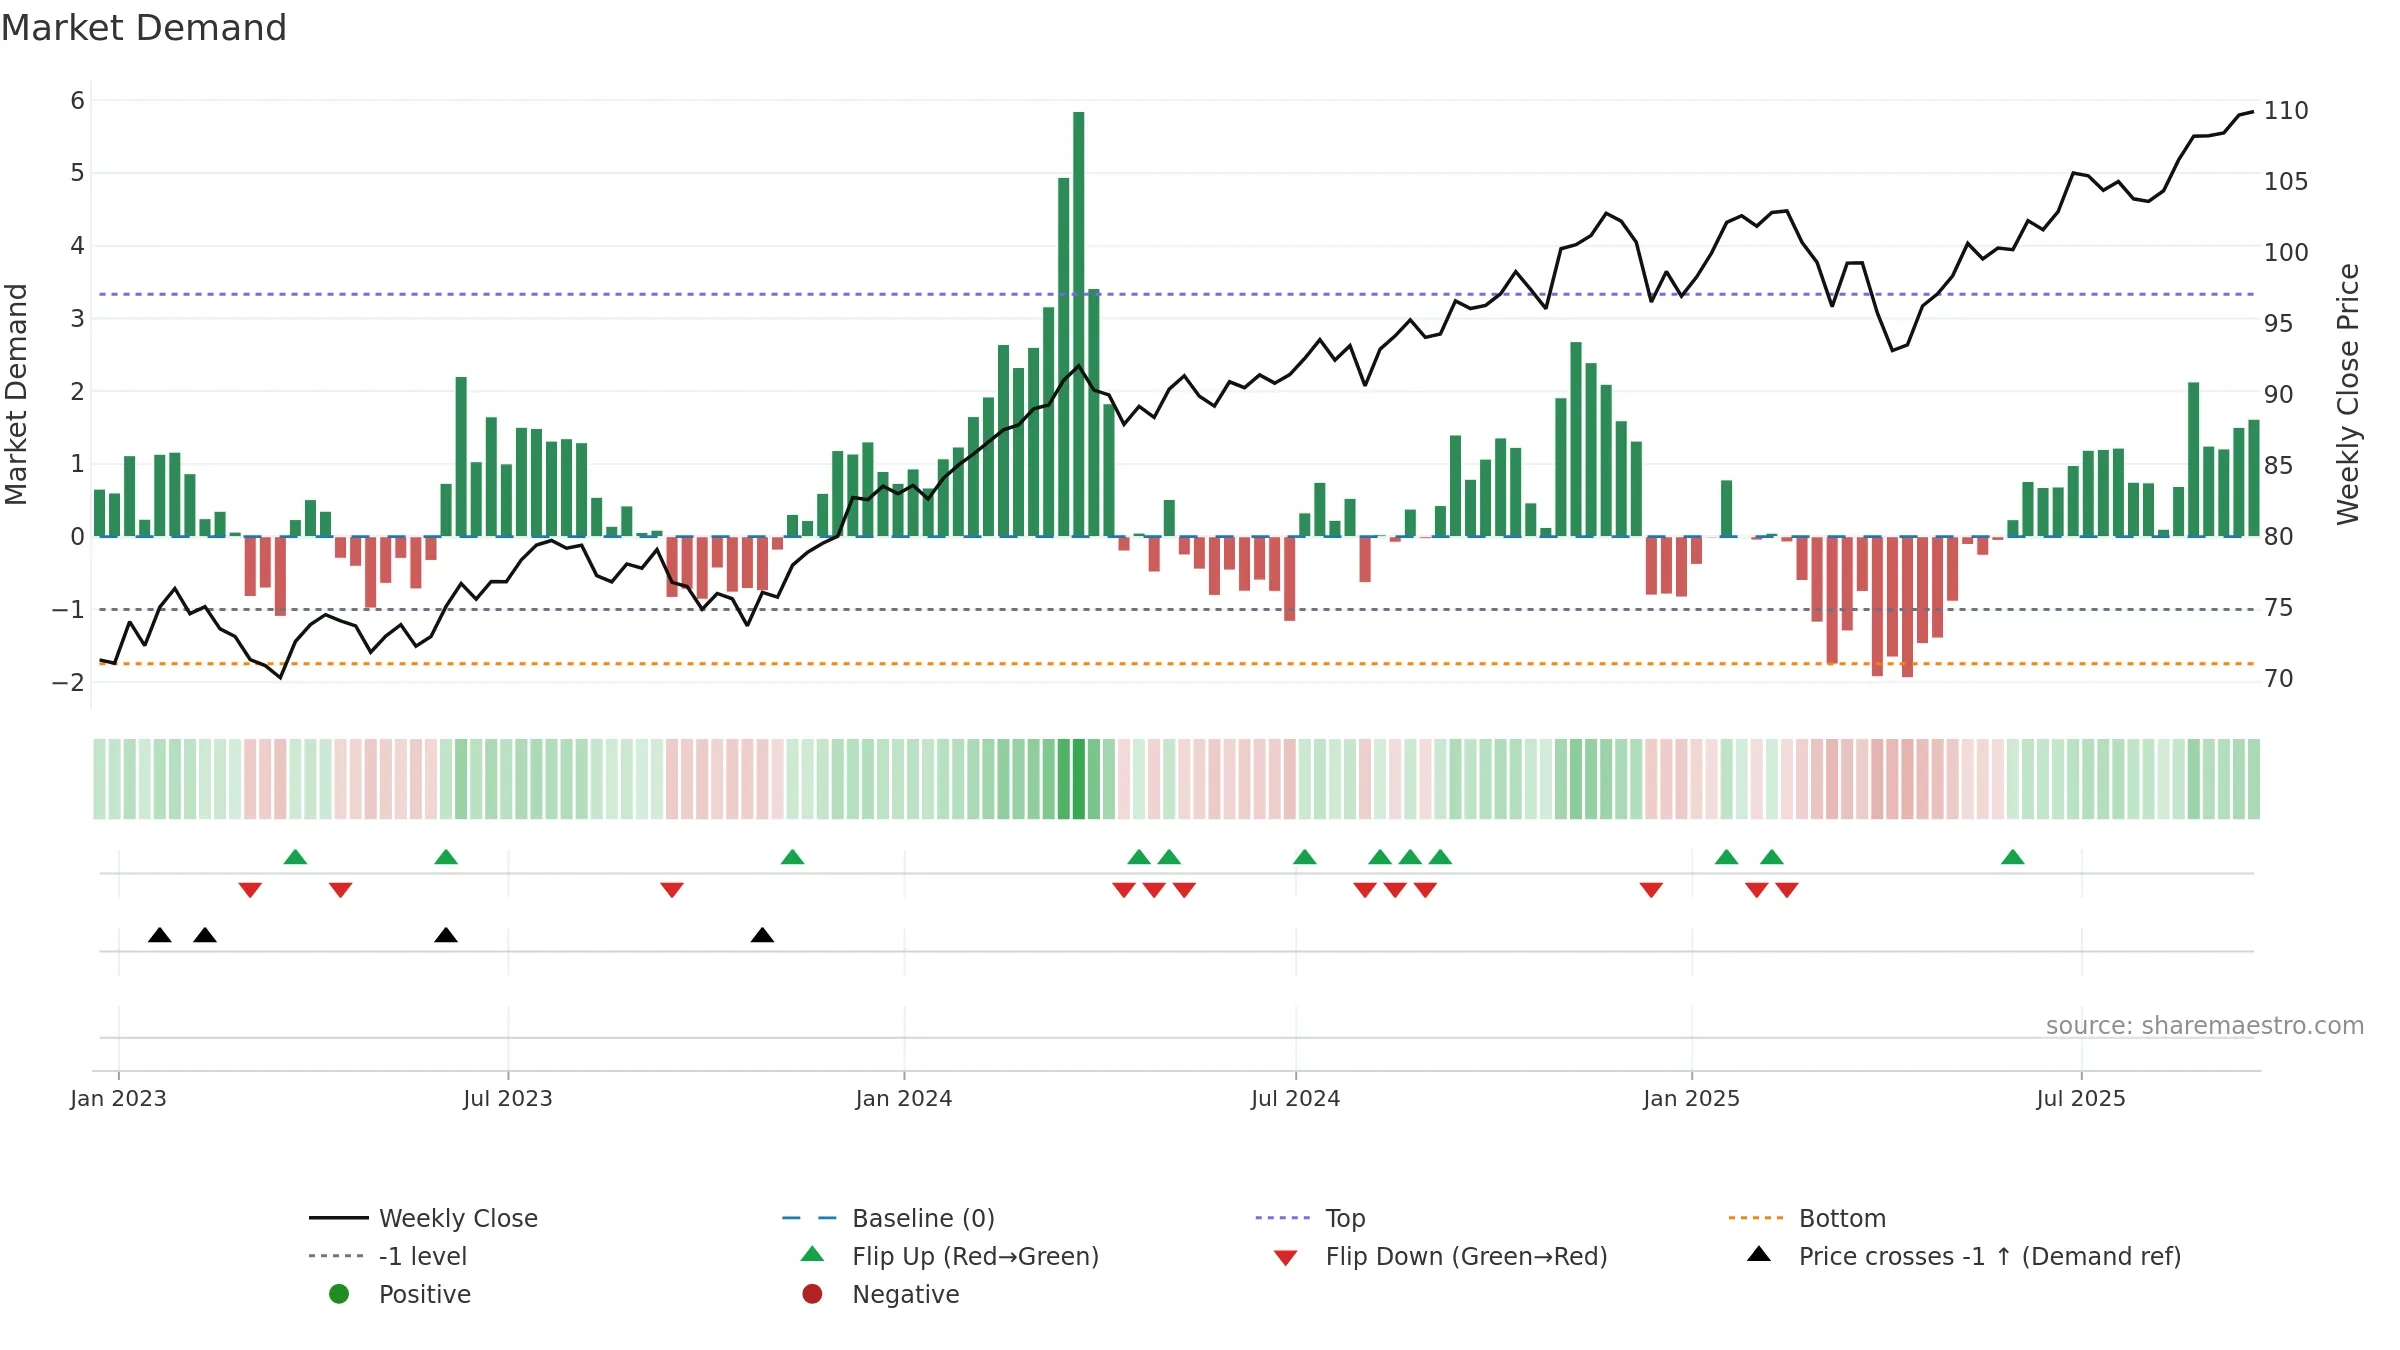Toggle the Bottom legend entry
Viewport: 2400px width, 1350px height.
(x=1808, y=1218)
